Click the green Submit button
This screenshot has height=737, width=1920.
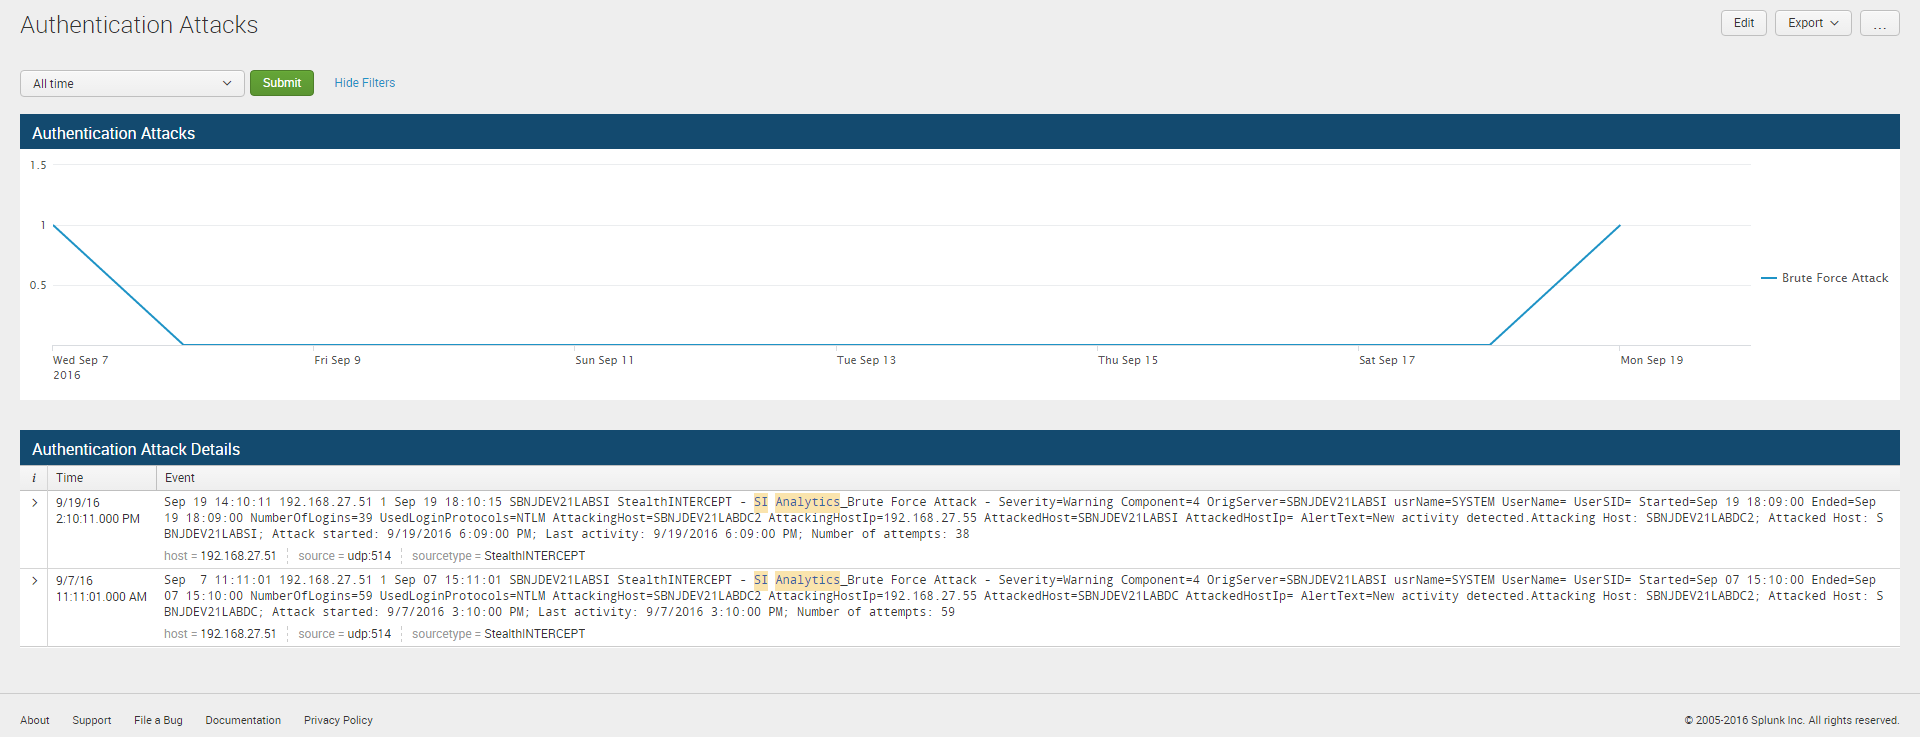point(282,83)
